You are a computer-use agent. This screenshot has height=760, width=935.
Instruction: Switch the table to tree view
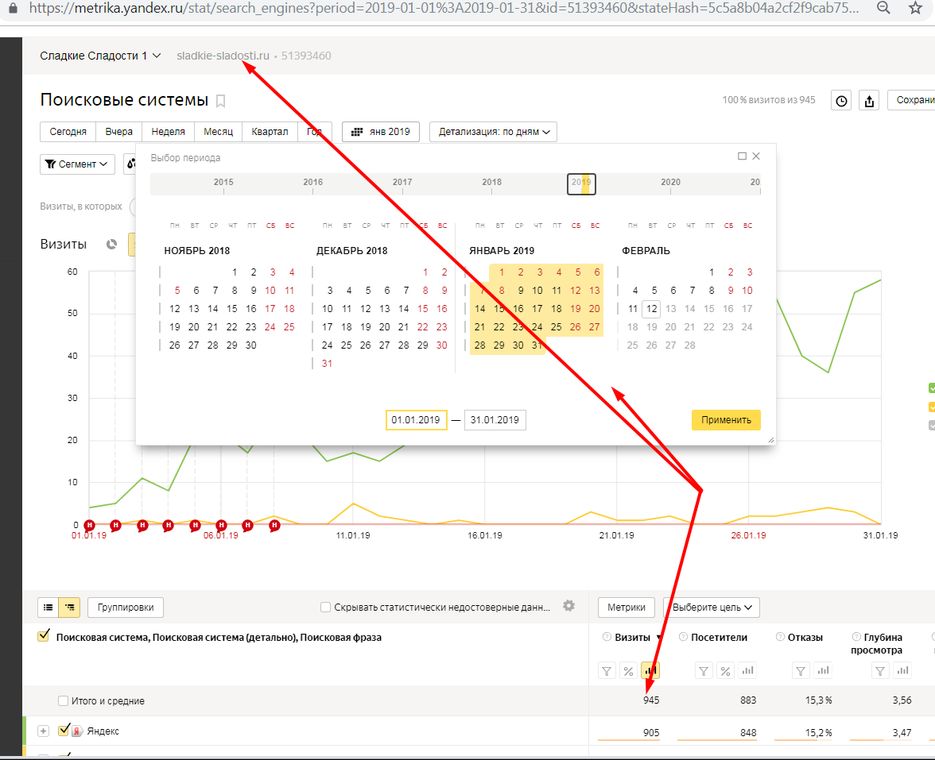(70, 607)
